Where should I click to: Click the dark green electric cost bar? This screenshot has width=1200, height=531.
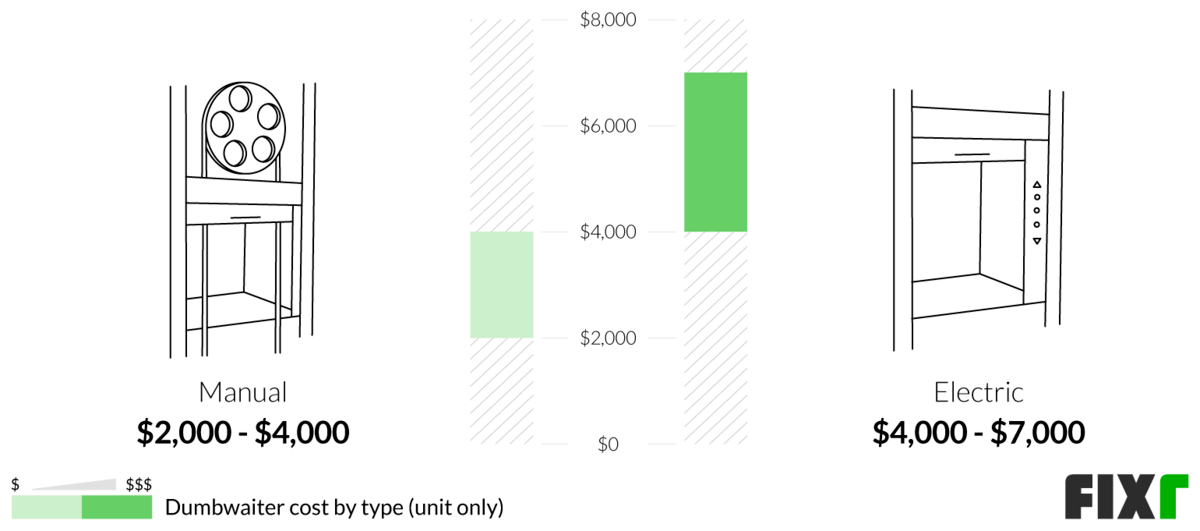point(716,152)
